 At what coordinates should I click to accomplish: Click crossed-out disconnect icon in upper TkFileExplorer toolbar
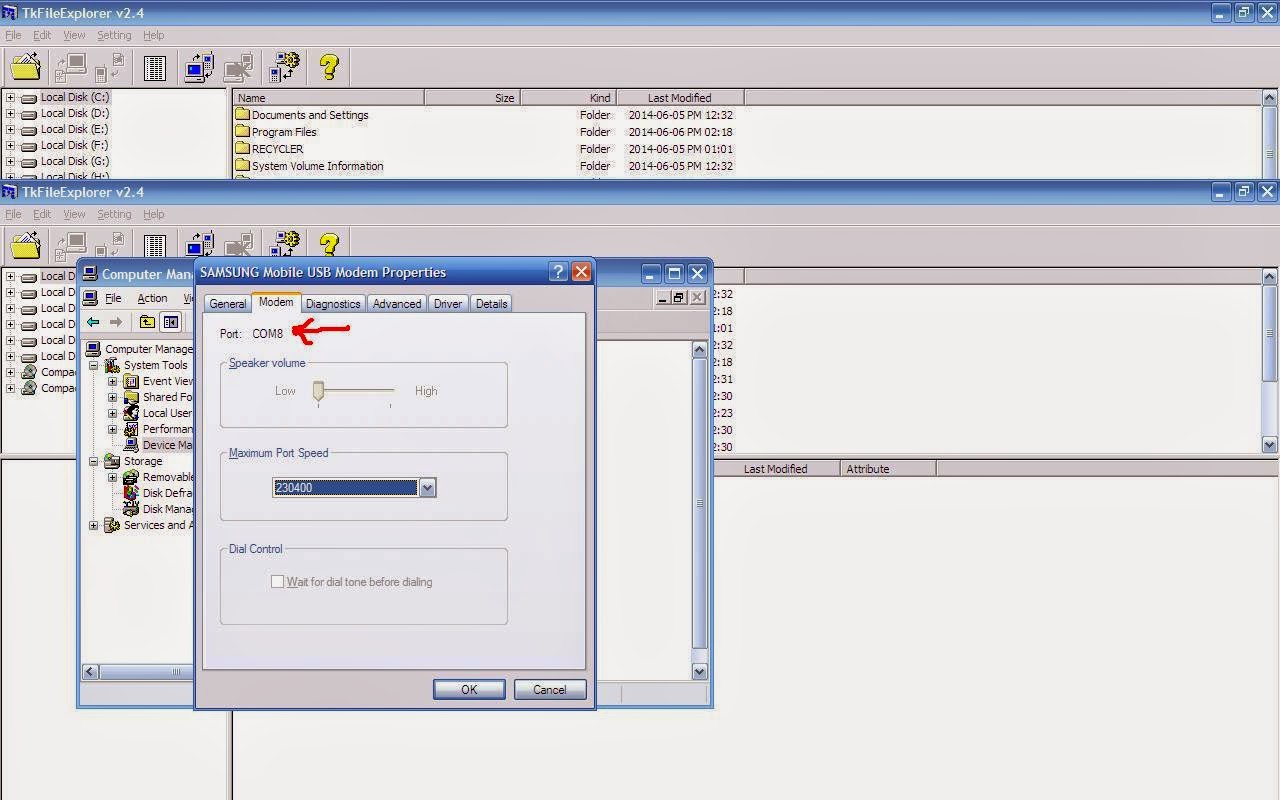coord(239,67)
